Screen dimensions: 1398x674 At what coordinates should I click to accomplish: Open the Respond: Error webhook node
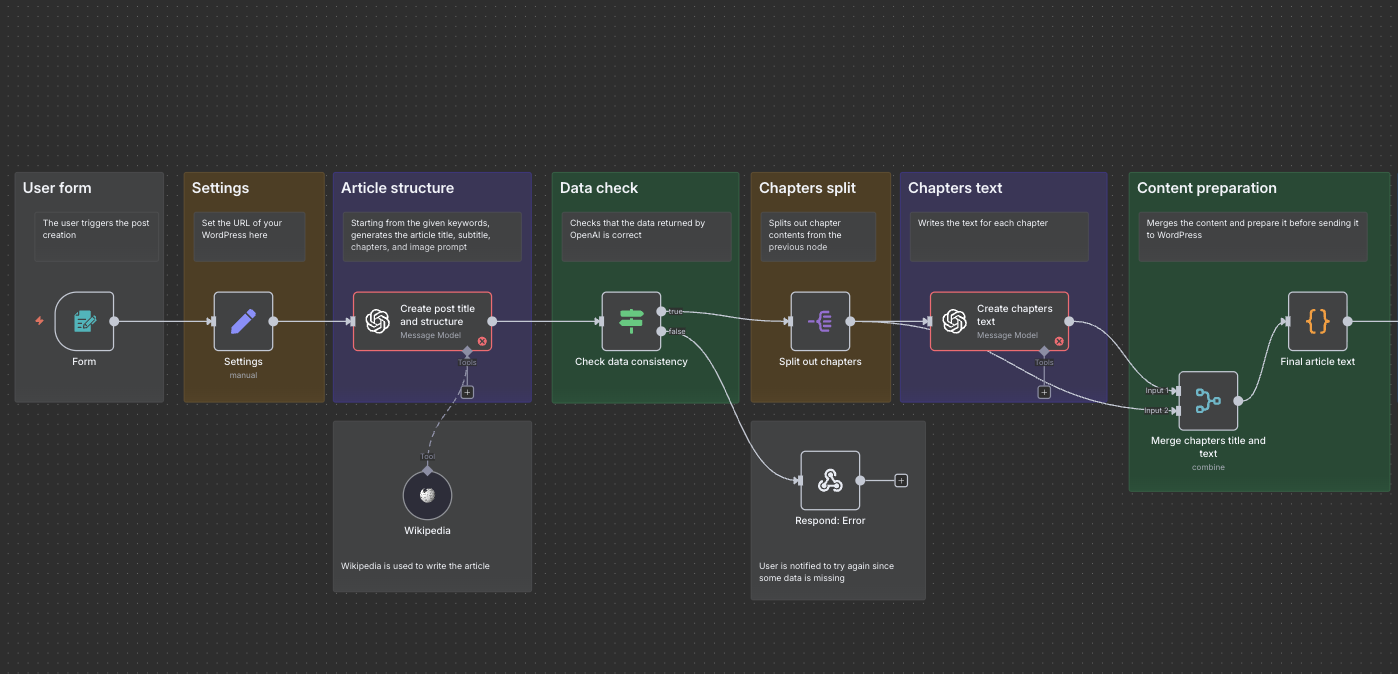(x=830, y=481)
